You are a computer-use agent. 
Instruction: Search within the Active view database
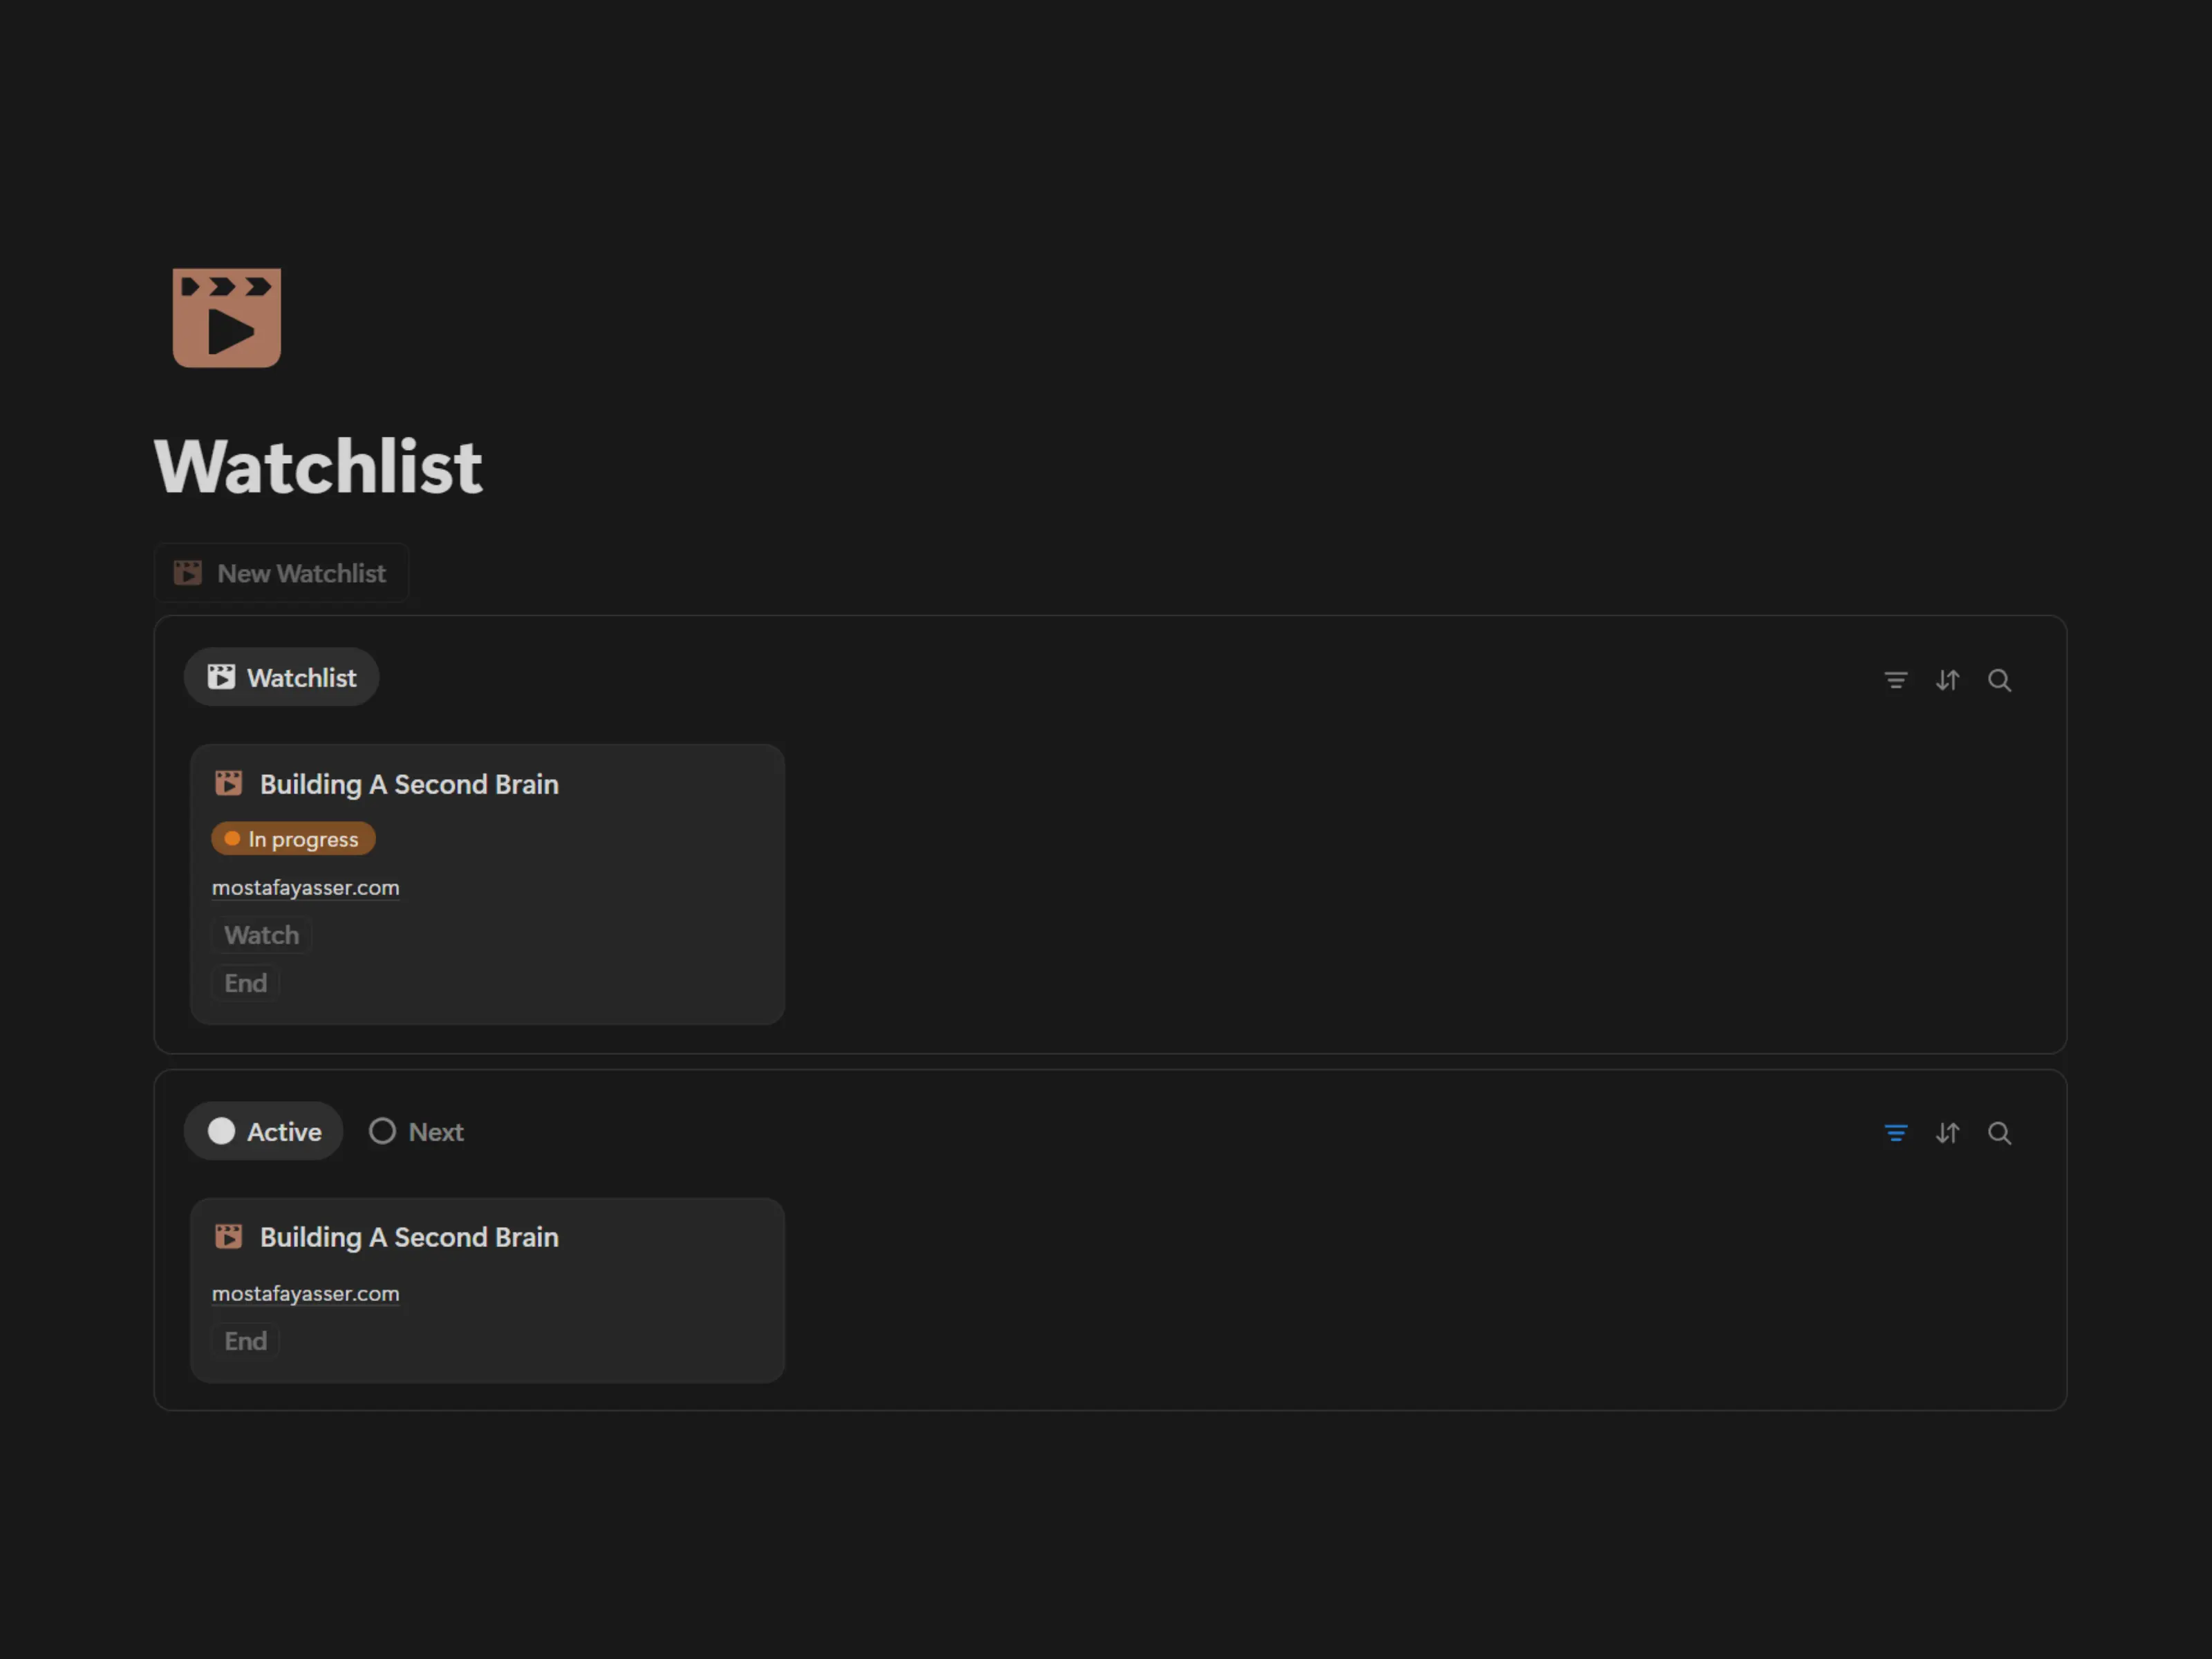1999,1133
